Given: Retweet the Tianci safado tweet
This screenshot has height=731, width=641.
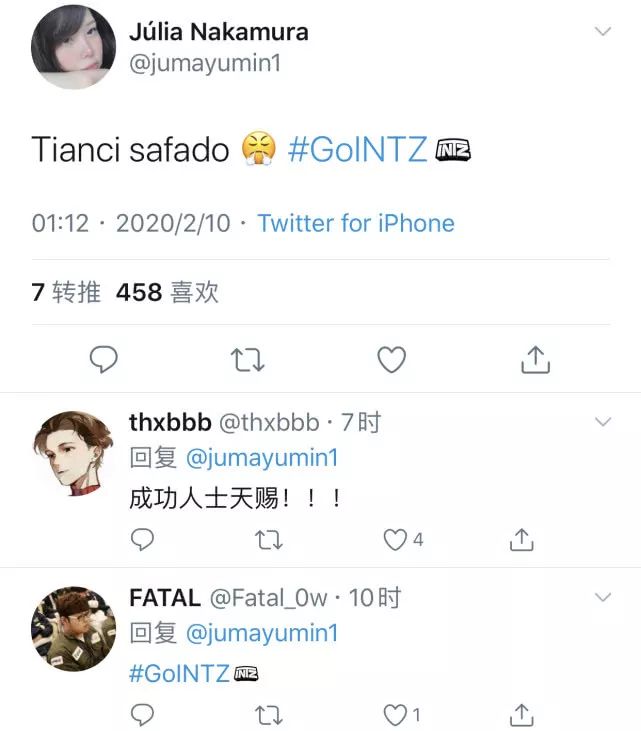Looking at the screenshot, I should point(248,359).
